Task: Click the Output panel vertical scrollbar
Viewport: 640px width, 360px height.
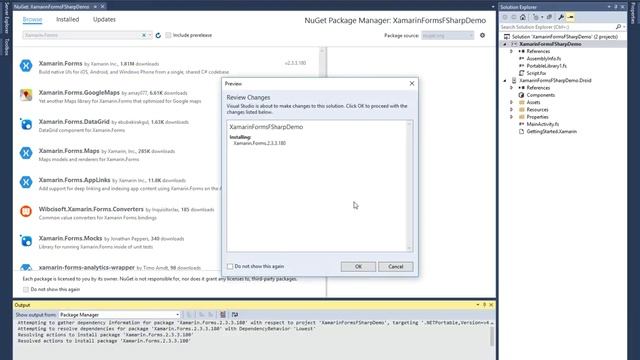Action: pos(492,336)
